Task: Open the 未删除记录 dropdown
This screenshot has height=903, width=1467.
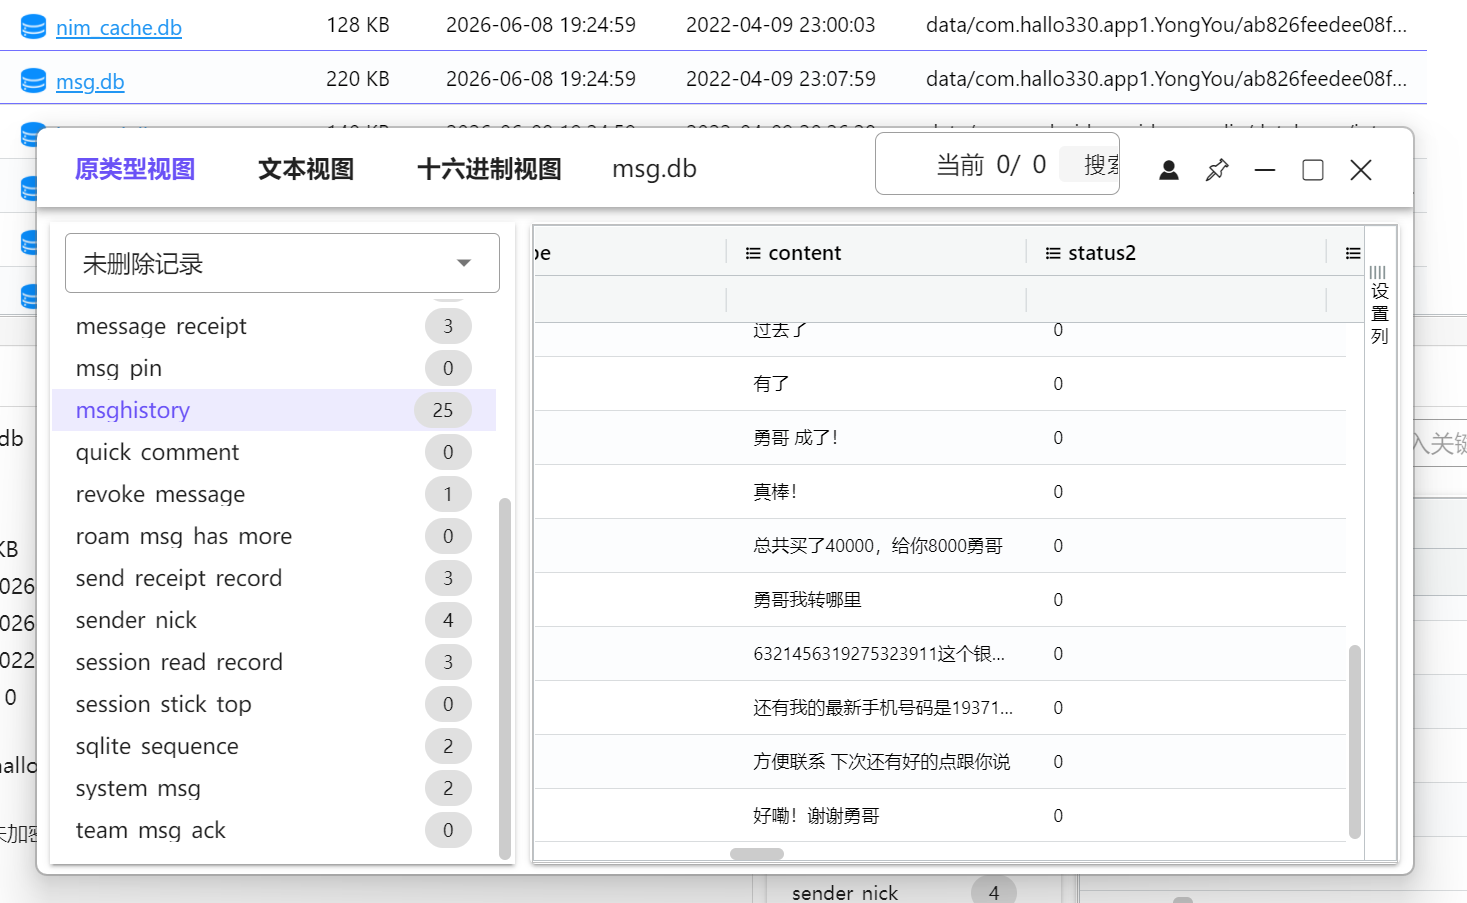Action: point(282,263)
